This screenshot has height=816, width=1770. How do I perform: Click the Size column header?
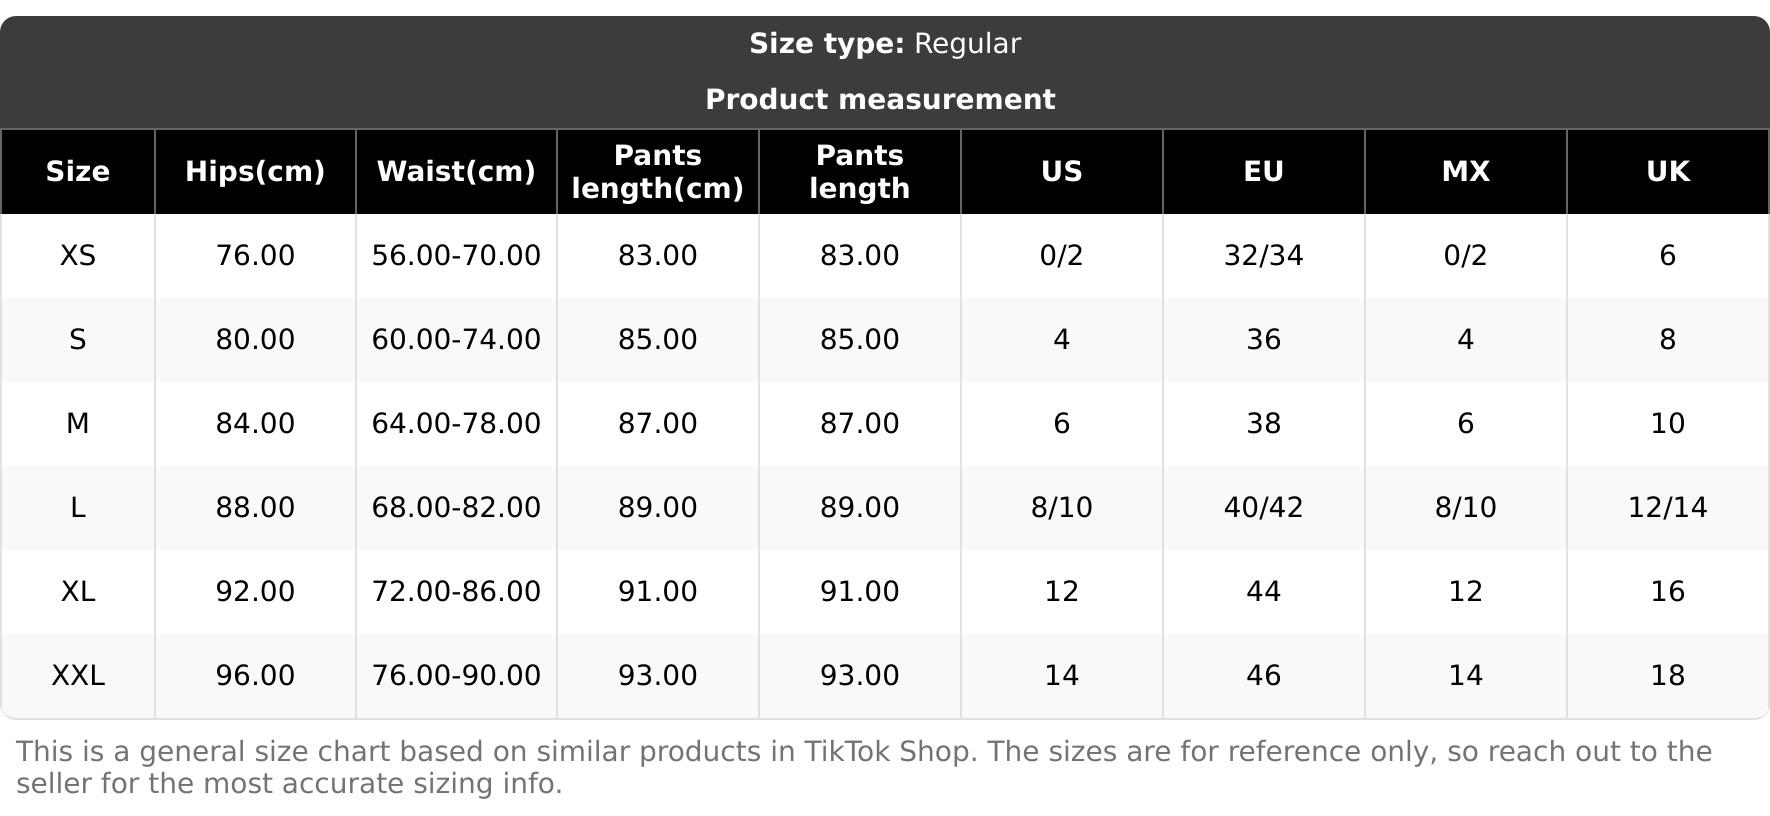[x=78, y=172]
